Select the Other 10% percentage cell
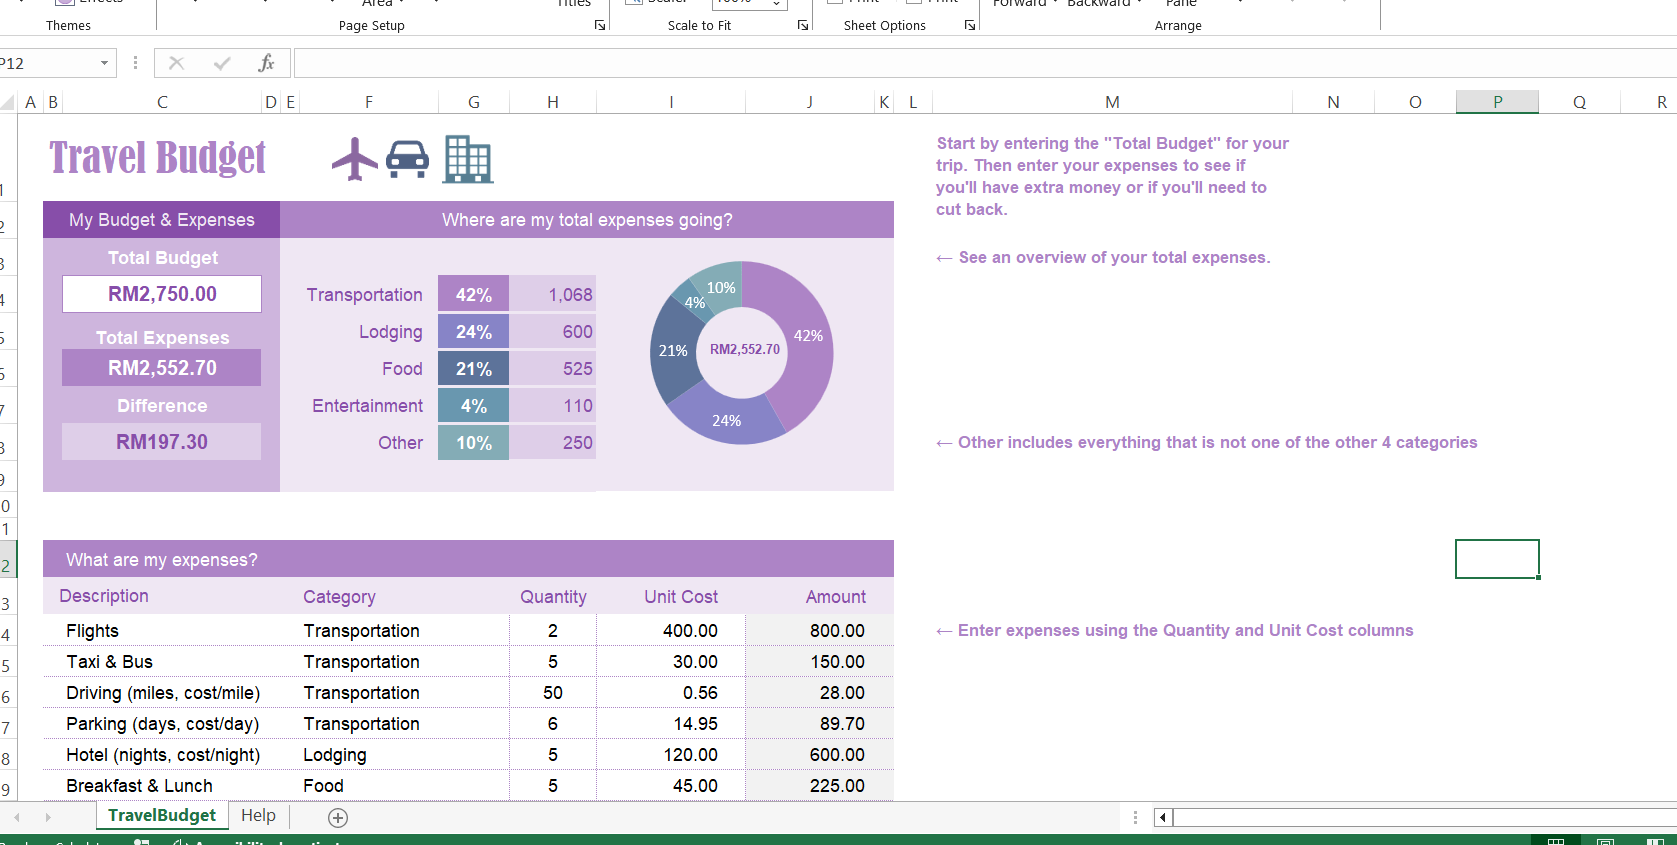Viewport: 1677px width, 845px height. (474, 443)
